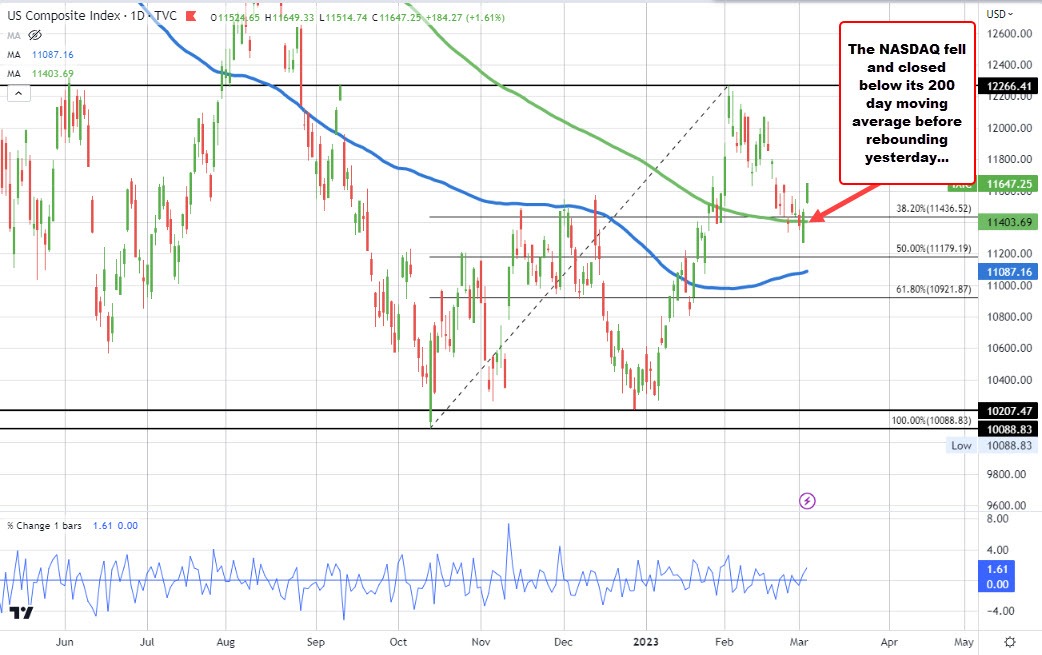Click the red flag icon beside TVC
The width and height of the screenshot is (1042, 655).
[193, 16]
